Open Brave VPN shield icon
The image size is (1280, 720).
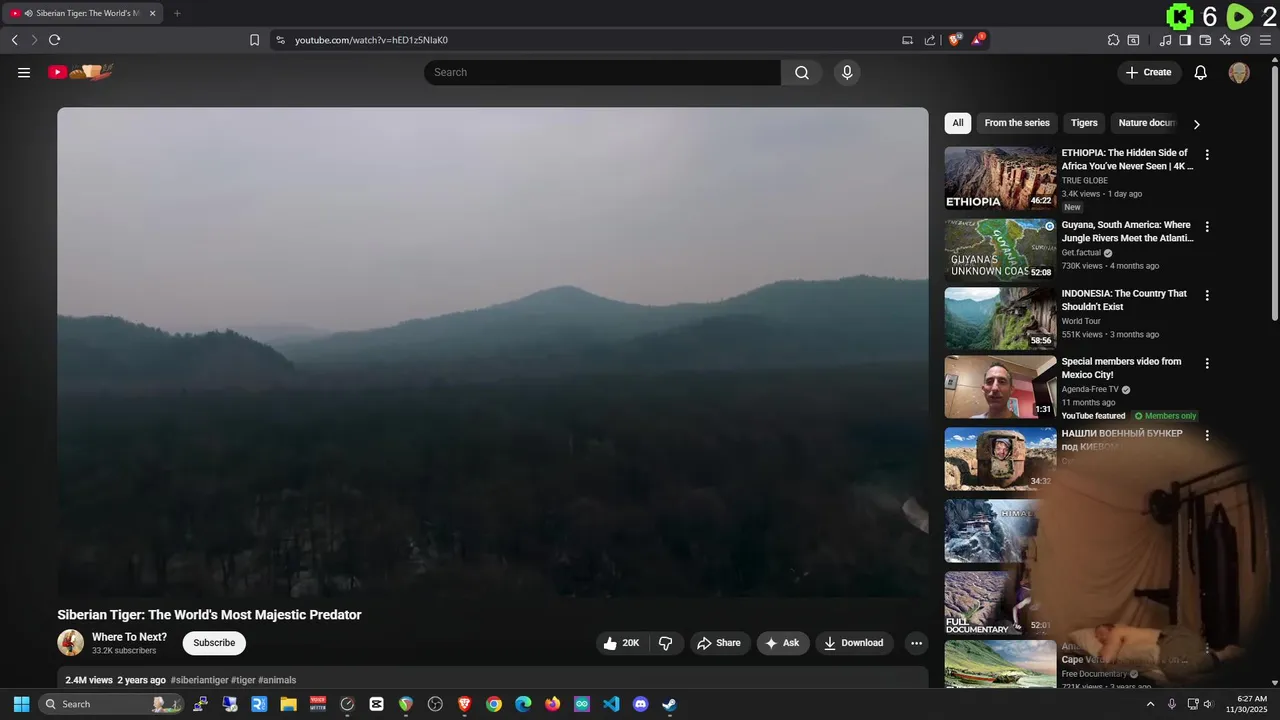pyautogui.click(x=1245, y=40)
